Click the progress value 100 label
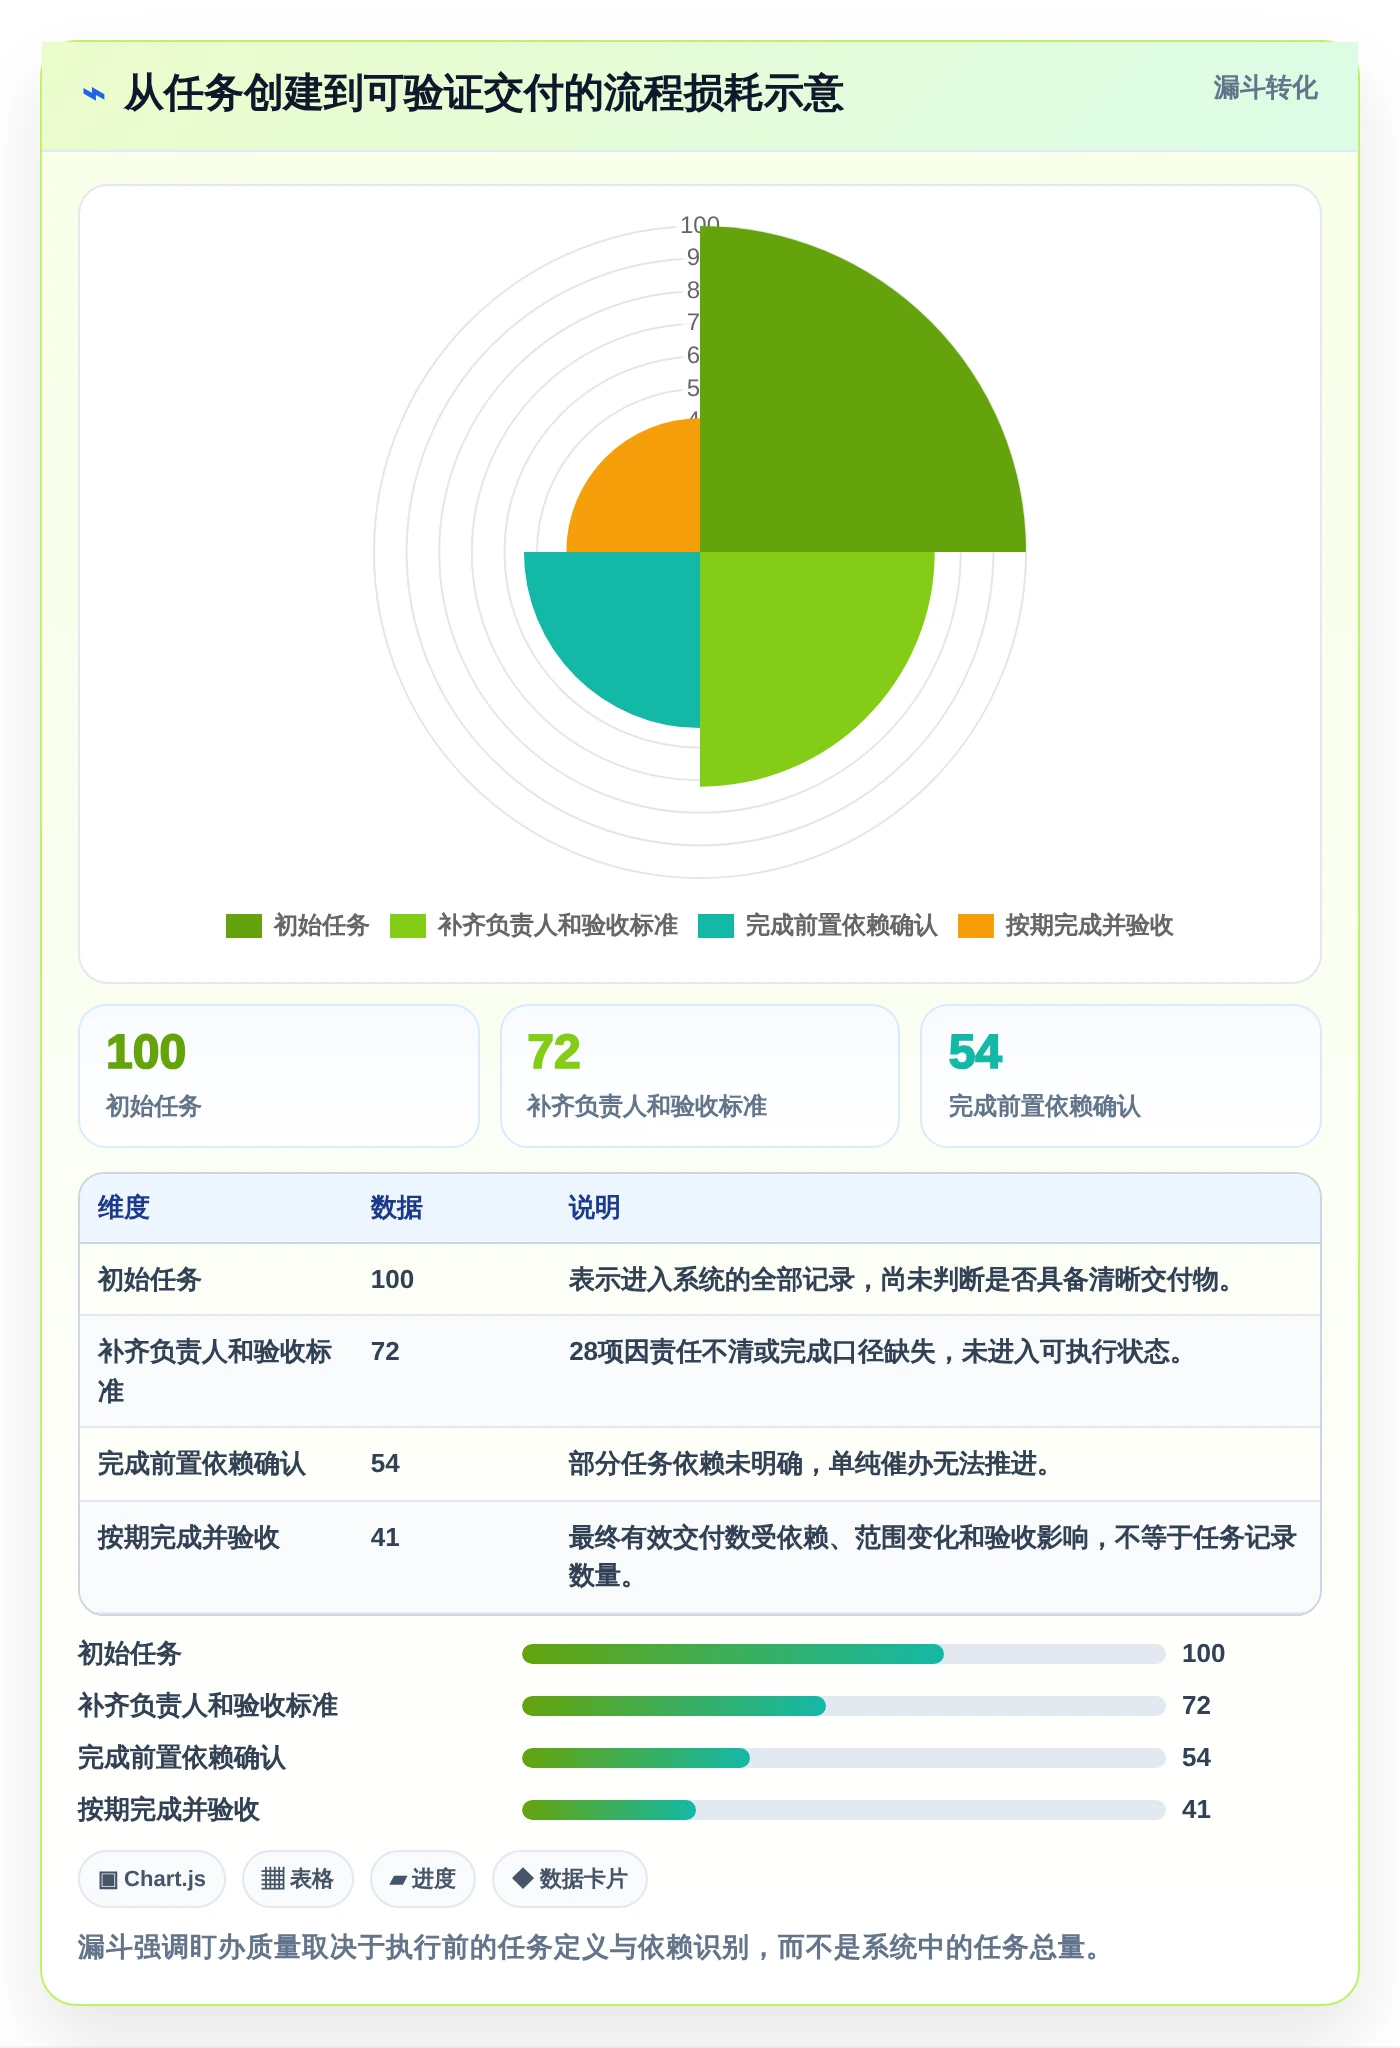Image resolution: width=1400 pixels, height=2048 pixels. pyautogui.click(x=1204, y=1654)
